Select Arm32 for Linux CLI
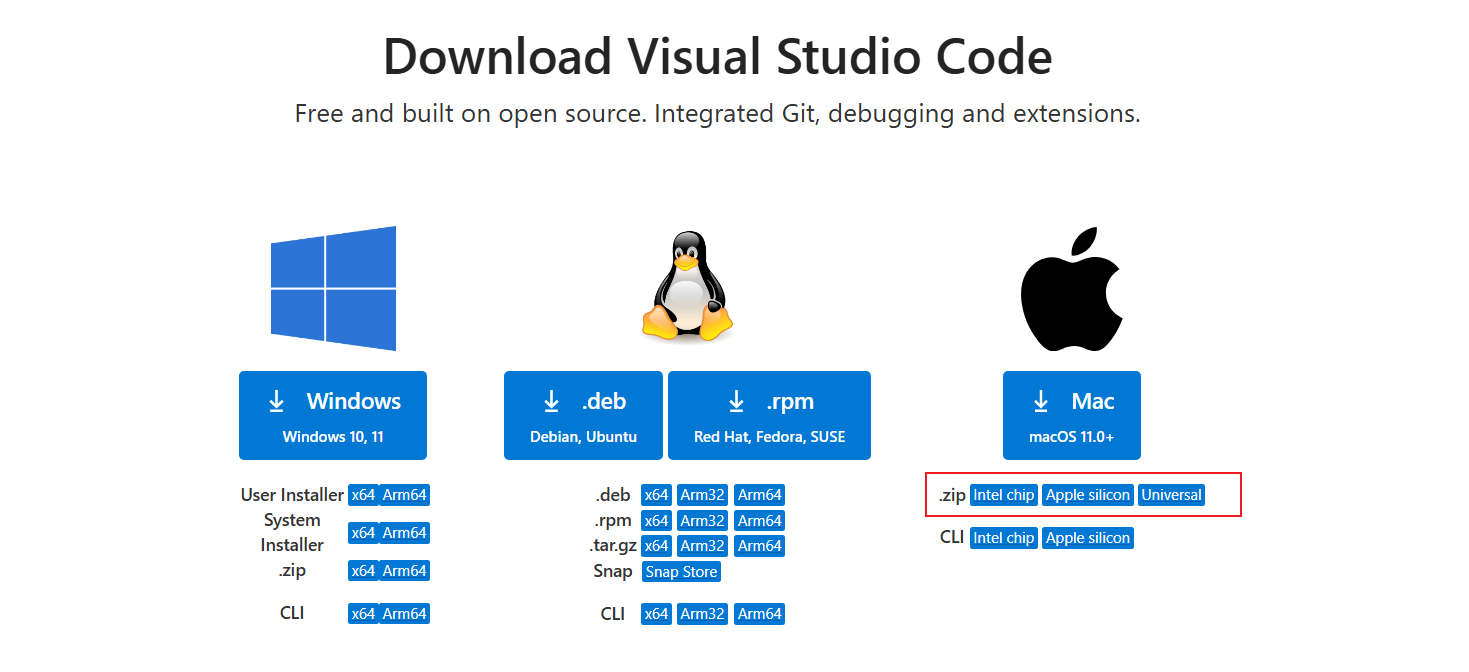Screen dimensions: 1469x672 tap(702, 614)
